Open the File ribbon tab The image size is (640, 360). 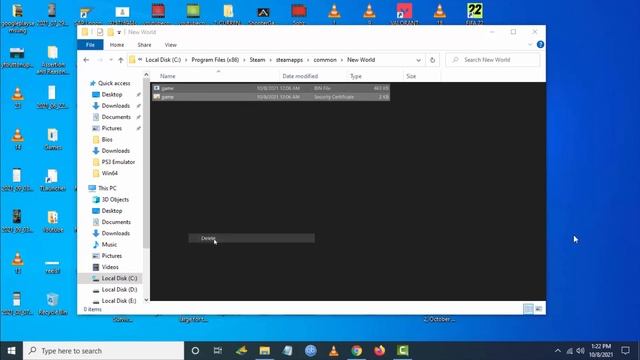tap(90, 45)
